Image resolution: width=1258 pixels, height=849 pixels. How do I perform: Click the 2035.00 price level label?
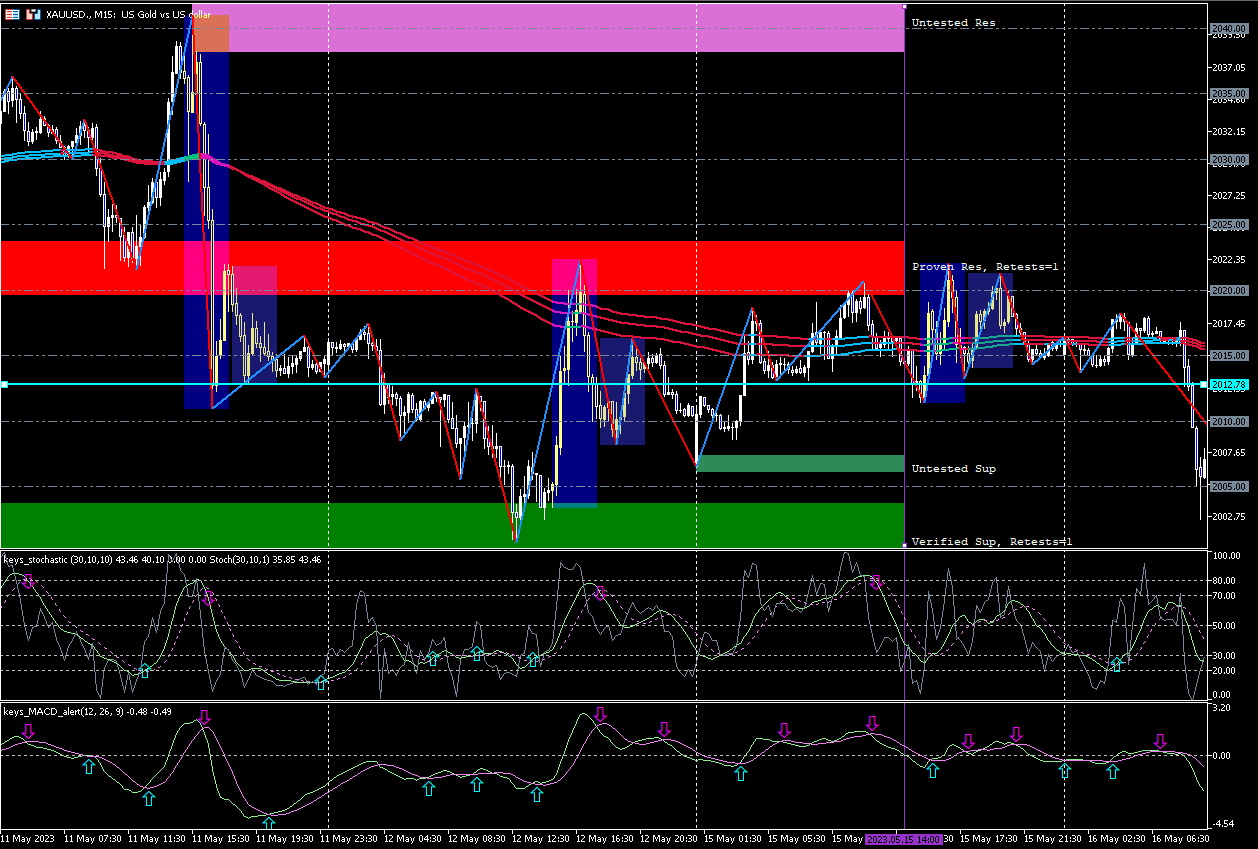[x=1227, y=94]
